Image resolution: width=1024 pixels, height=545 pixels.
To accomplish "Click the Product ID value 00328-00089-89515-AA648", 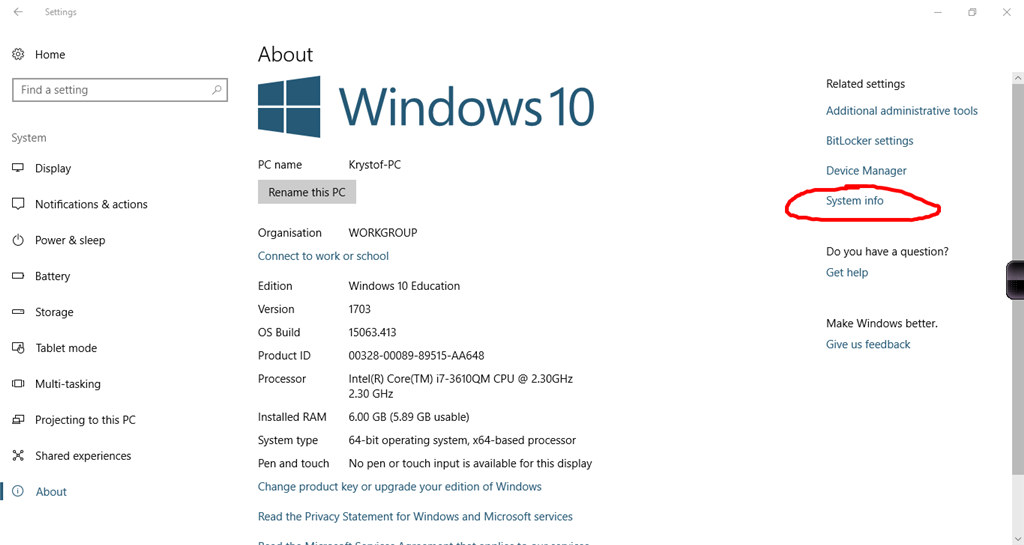I will [417, 356].
